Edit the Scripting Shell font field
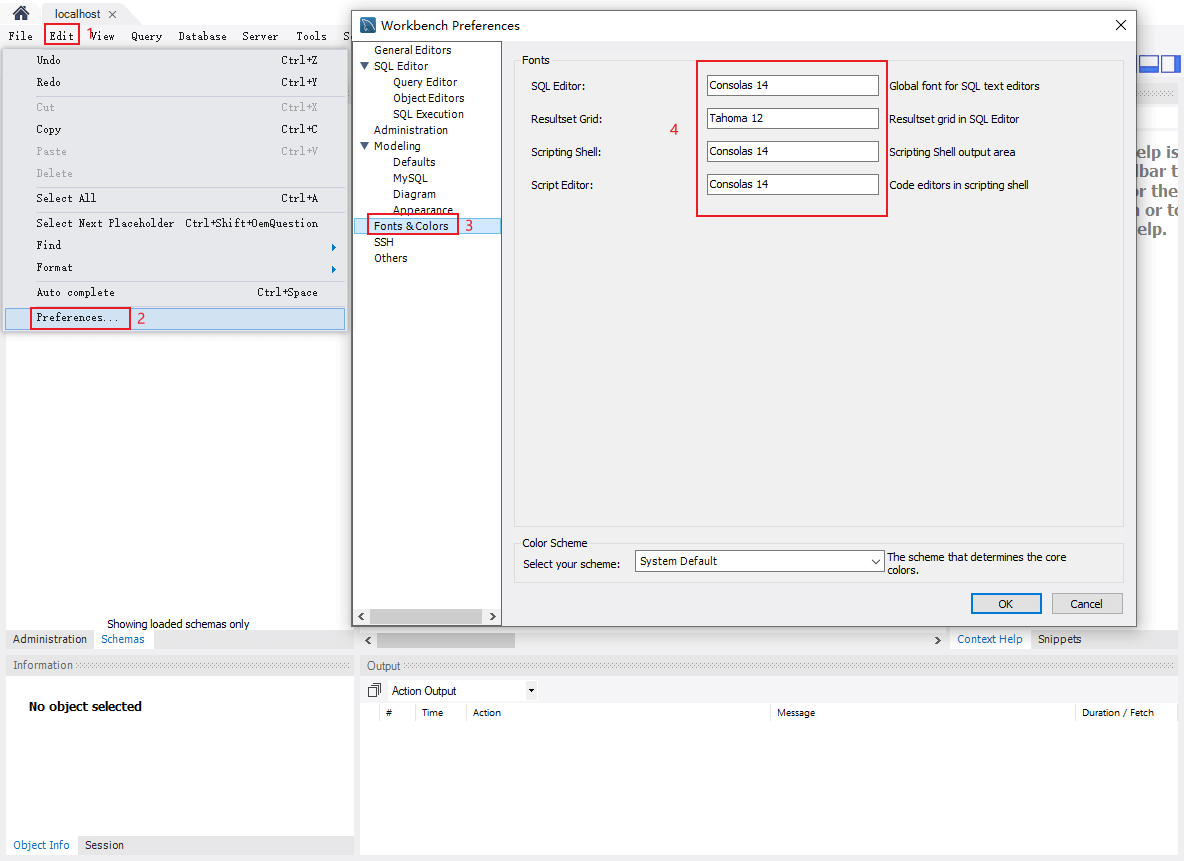The image size is (1184, 861). tap(793, 151)
